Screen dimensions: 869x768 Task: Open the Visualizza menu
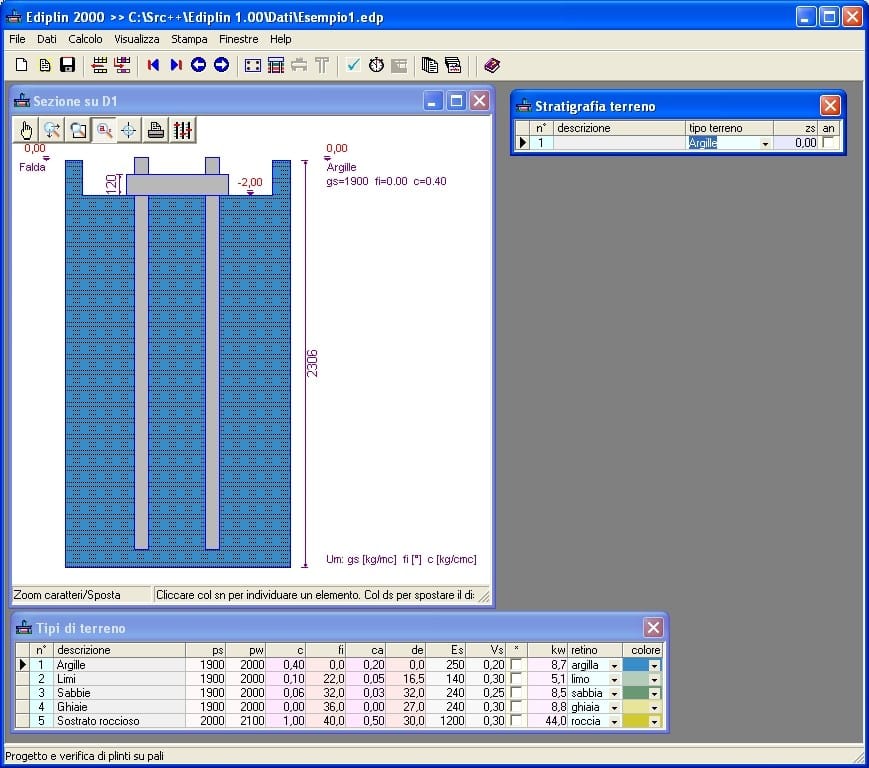pos(136,39)
